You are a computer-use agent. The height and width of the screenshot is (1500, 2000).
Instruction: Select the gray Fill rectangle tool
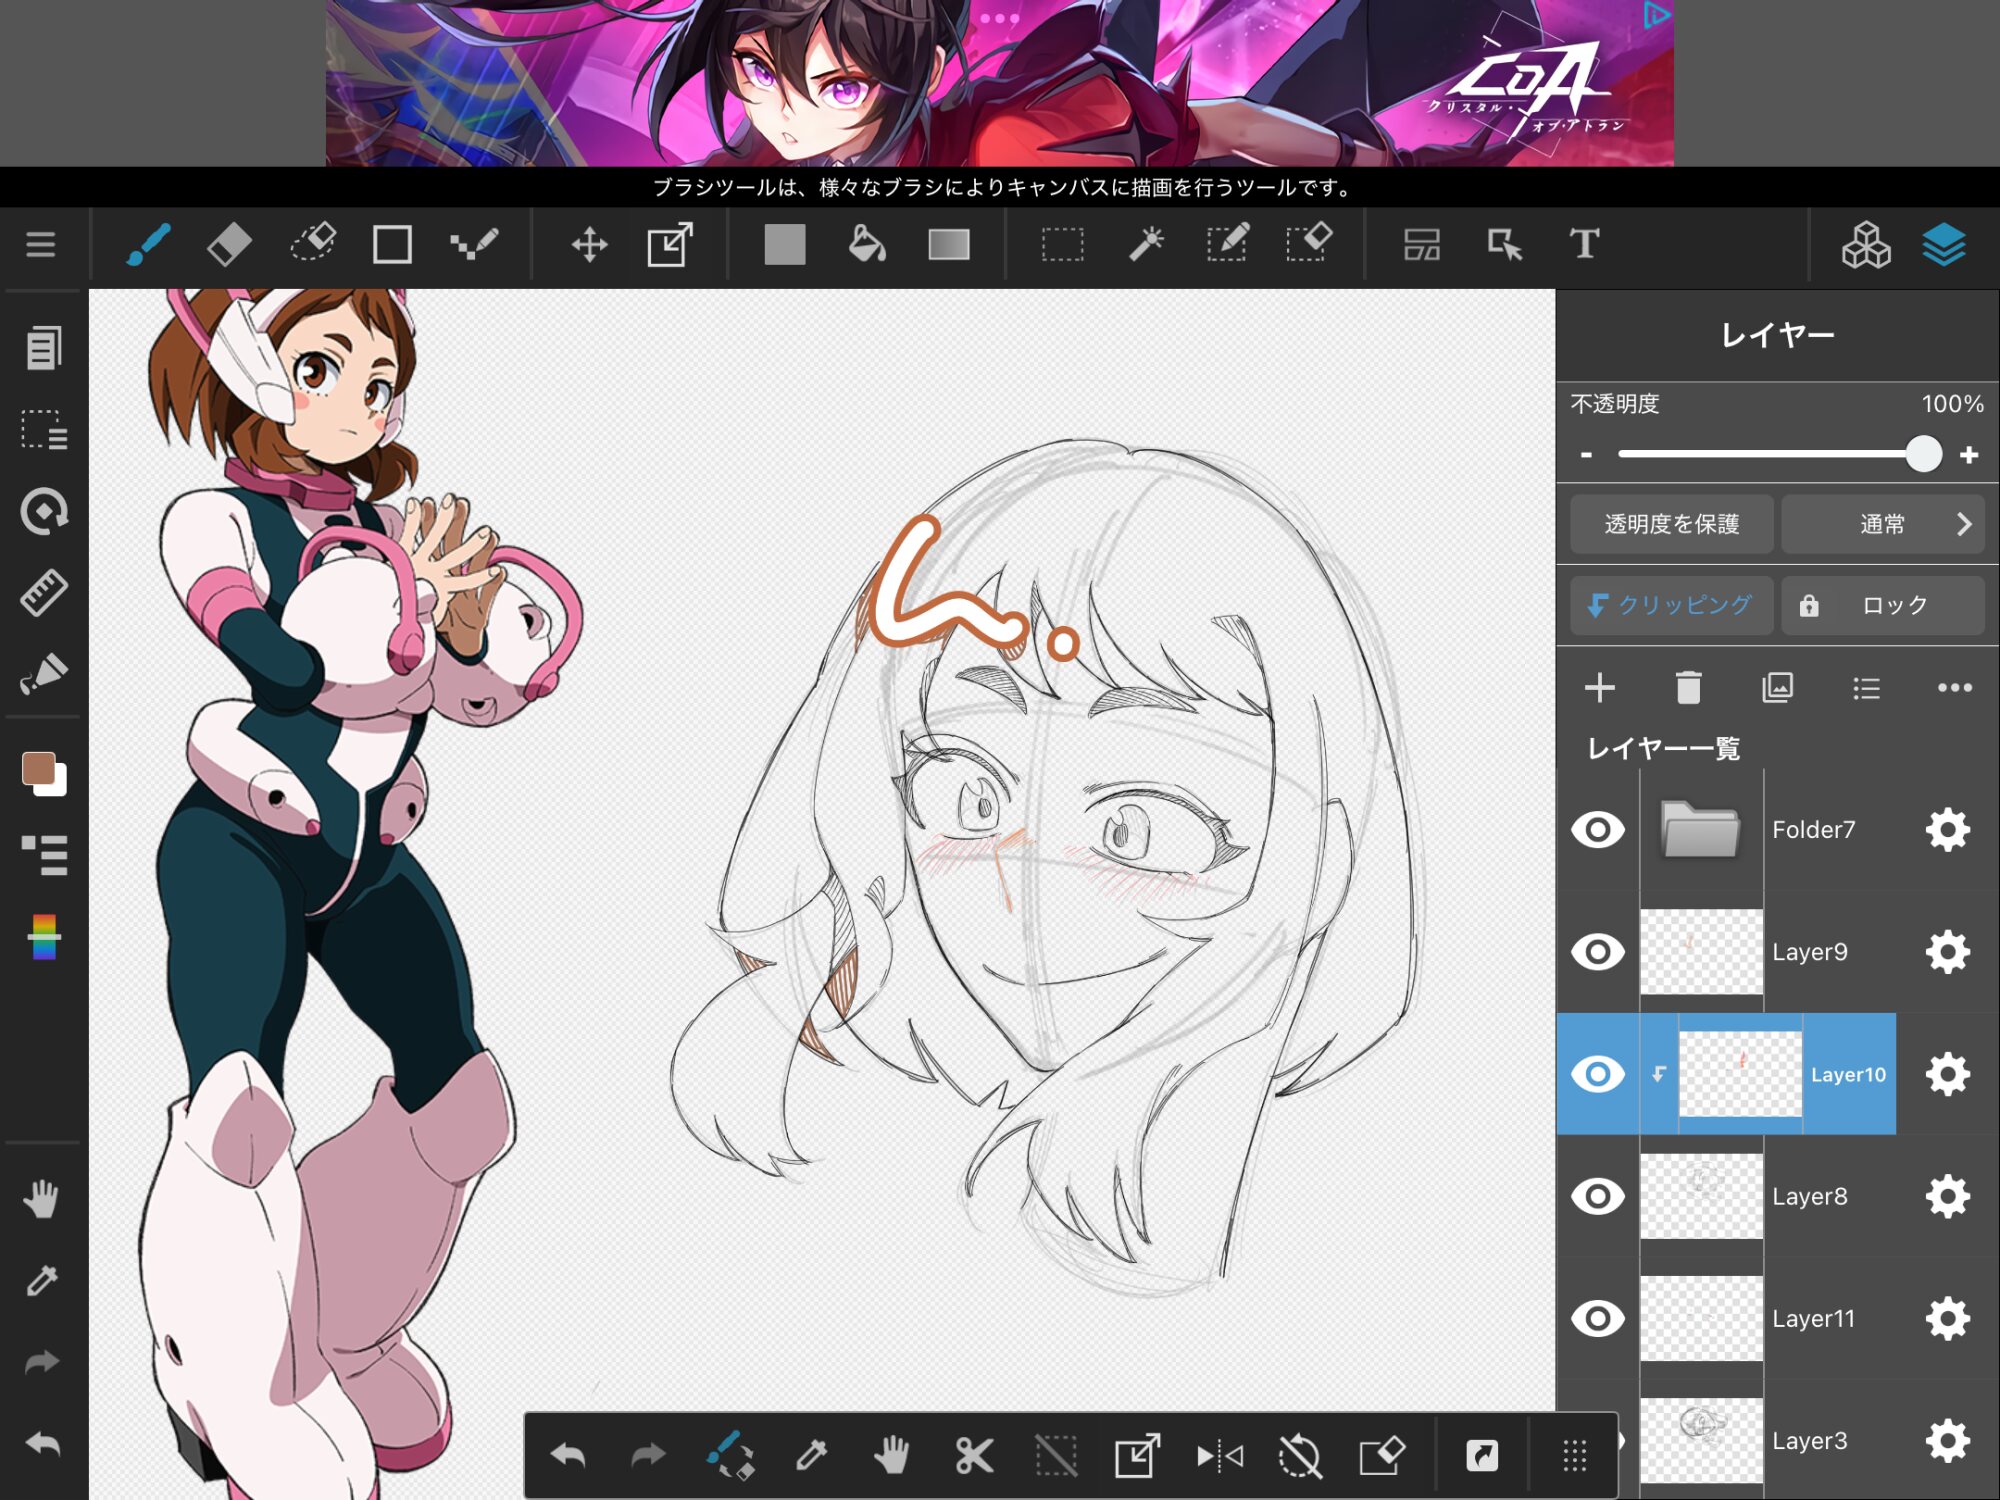785,244
